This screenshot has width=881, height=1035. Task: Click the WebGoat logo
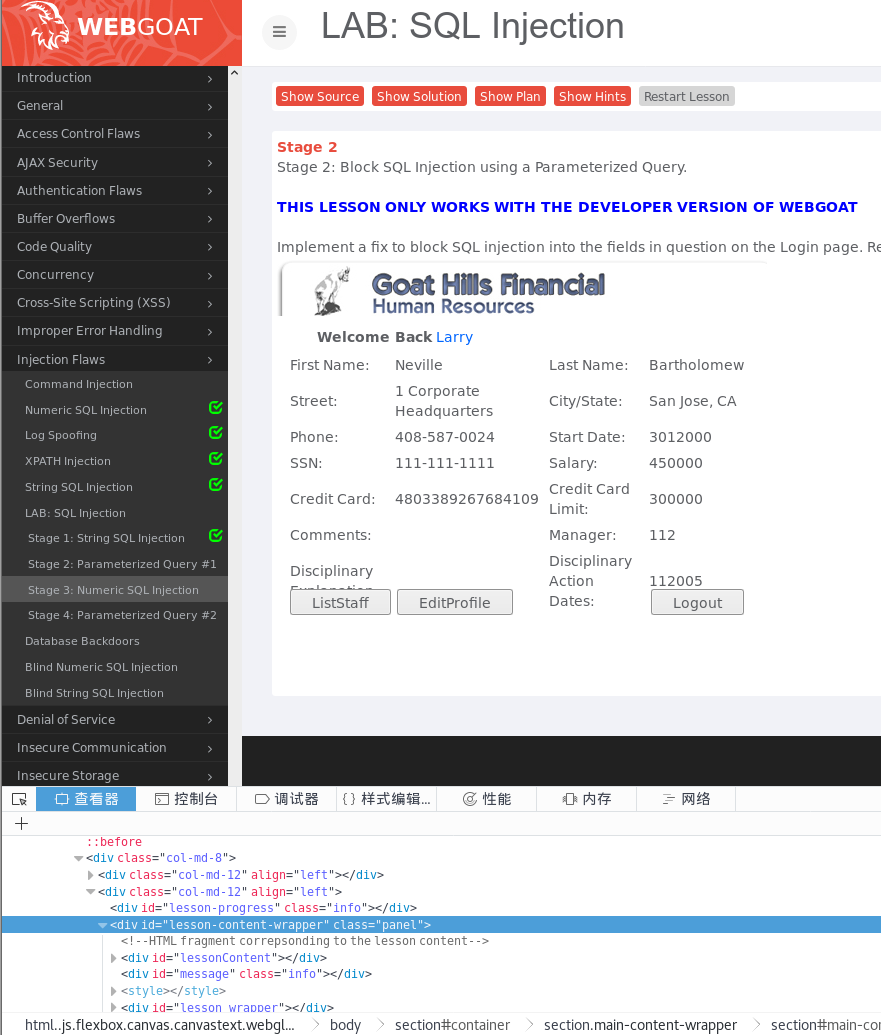tap(121, 32)
